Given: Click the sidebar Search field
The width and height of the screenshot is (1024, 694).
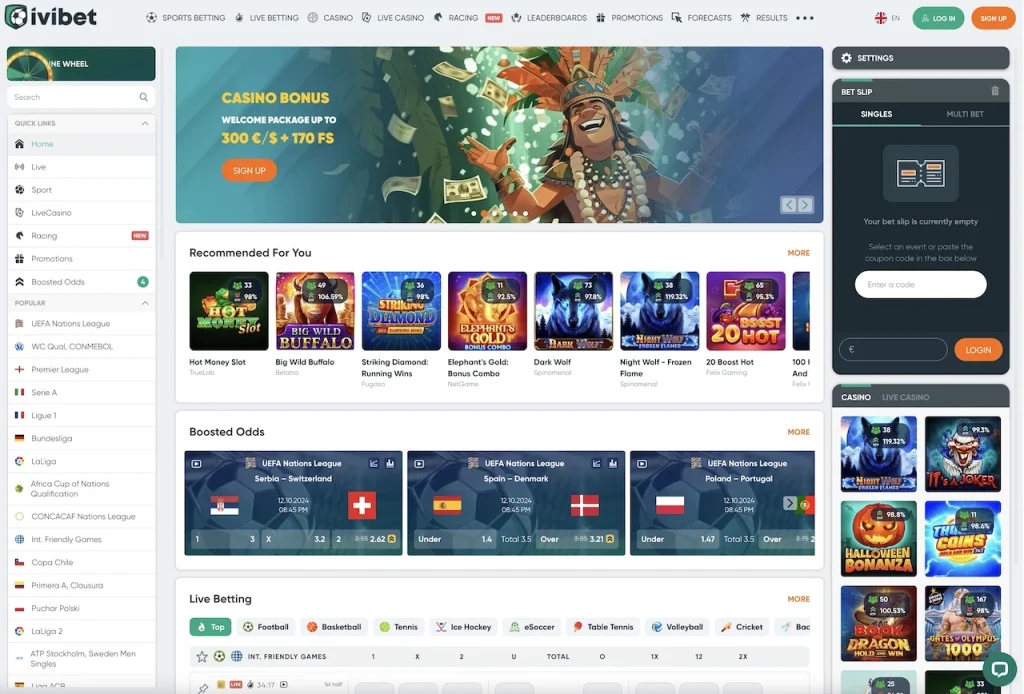Looking at the screenshot, I should pos(81,97).
